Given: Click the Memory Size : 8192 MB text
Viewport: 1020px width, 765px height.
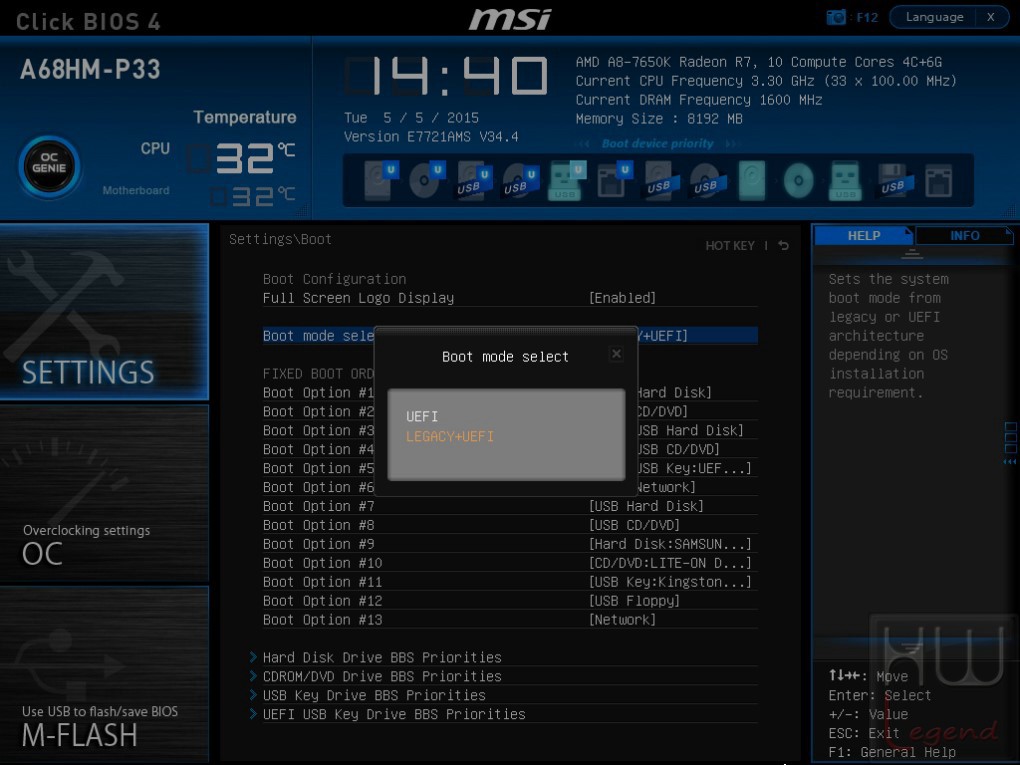Looking at the screenshot, I should (x=659, y=119).
